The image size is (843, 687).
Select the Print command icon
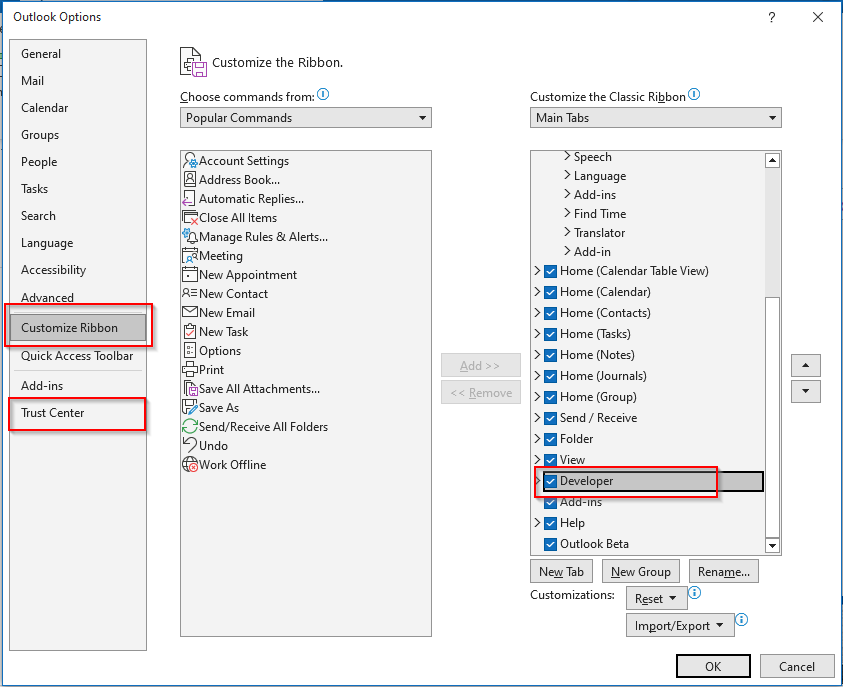pos(190,369)
